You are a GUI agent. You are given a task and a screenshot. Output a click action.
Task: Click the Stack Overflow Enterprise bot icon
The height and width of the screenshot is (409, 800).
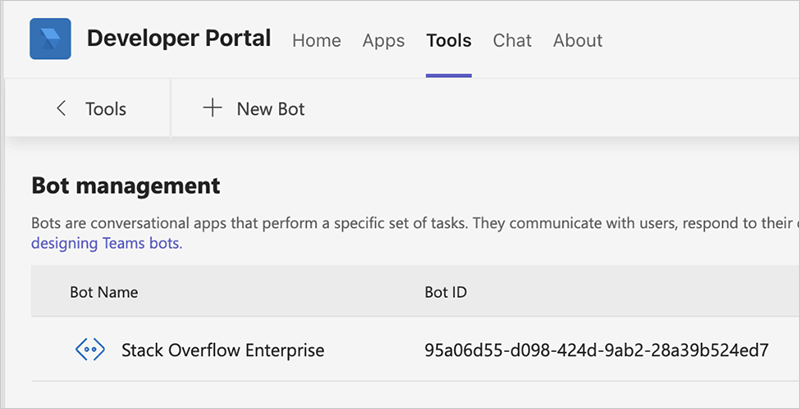(90, 350)
